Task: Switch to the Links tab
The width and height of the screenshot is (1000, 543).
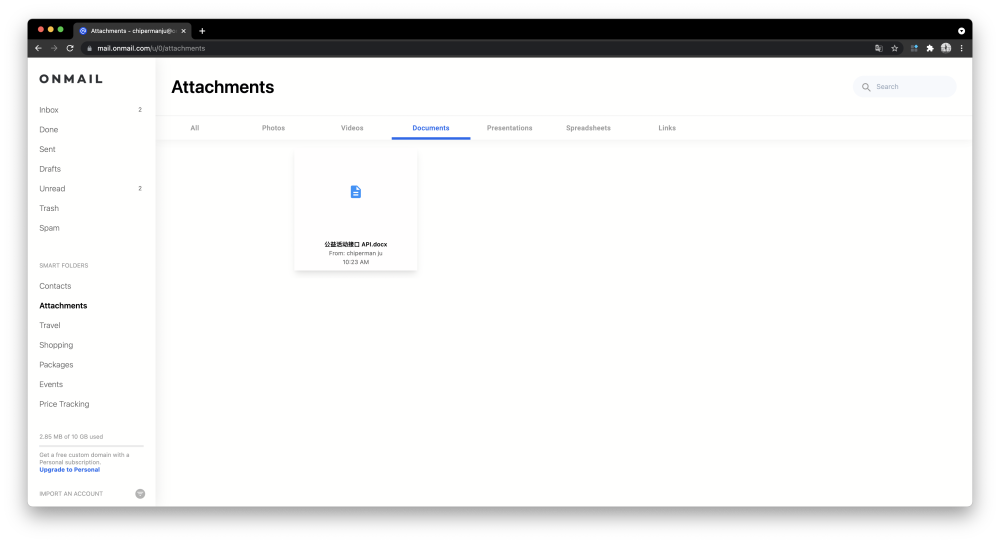Action: tap(667, 128)
